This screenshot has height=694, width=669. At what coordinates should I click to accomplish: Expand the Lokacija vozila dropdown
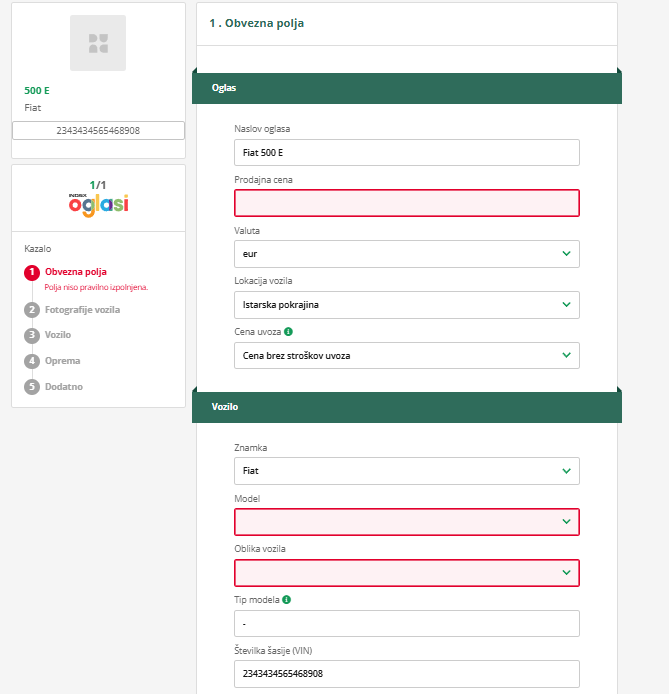coord(407,305)
